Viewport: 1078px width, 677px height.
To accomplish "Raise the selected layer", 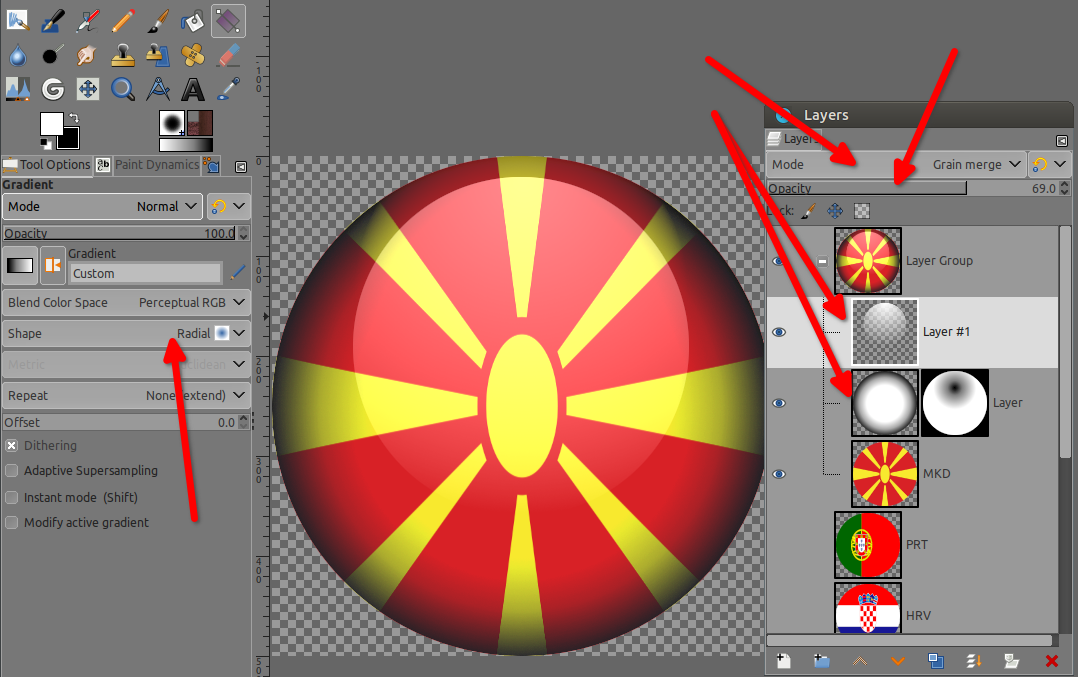I will (859, 661).
